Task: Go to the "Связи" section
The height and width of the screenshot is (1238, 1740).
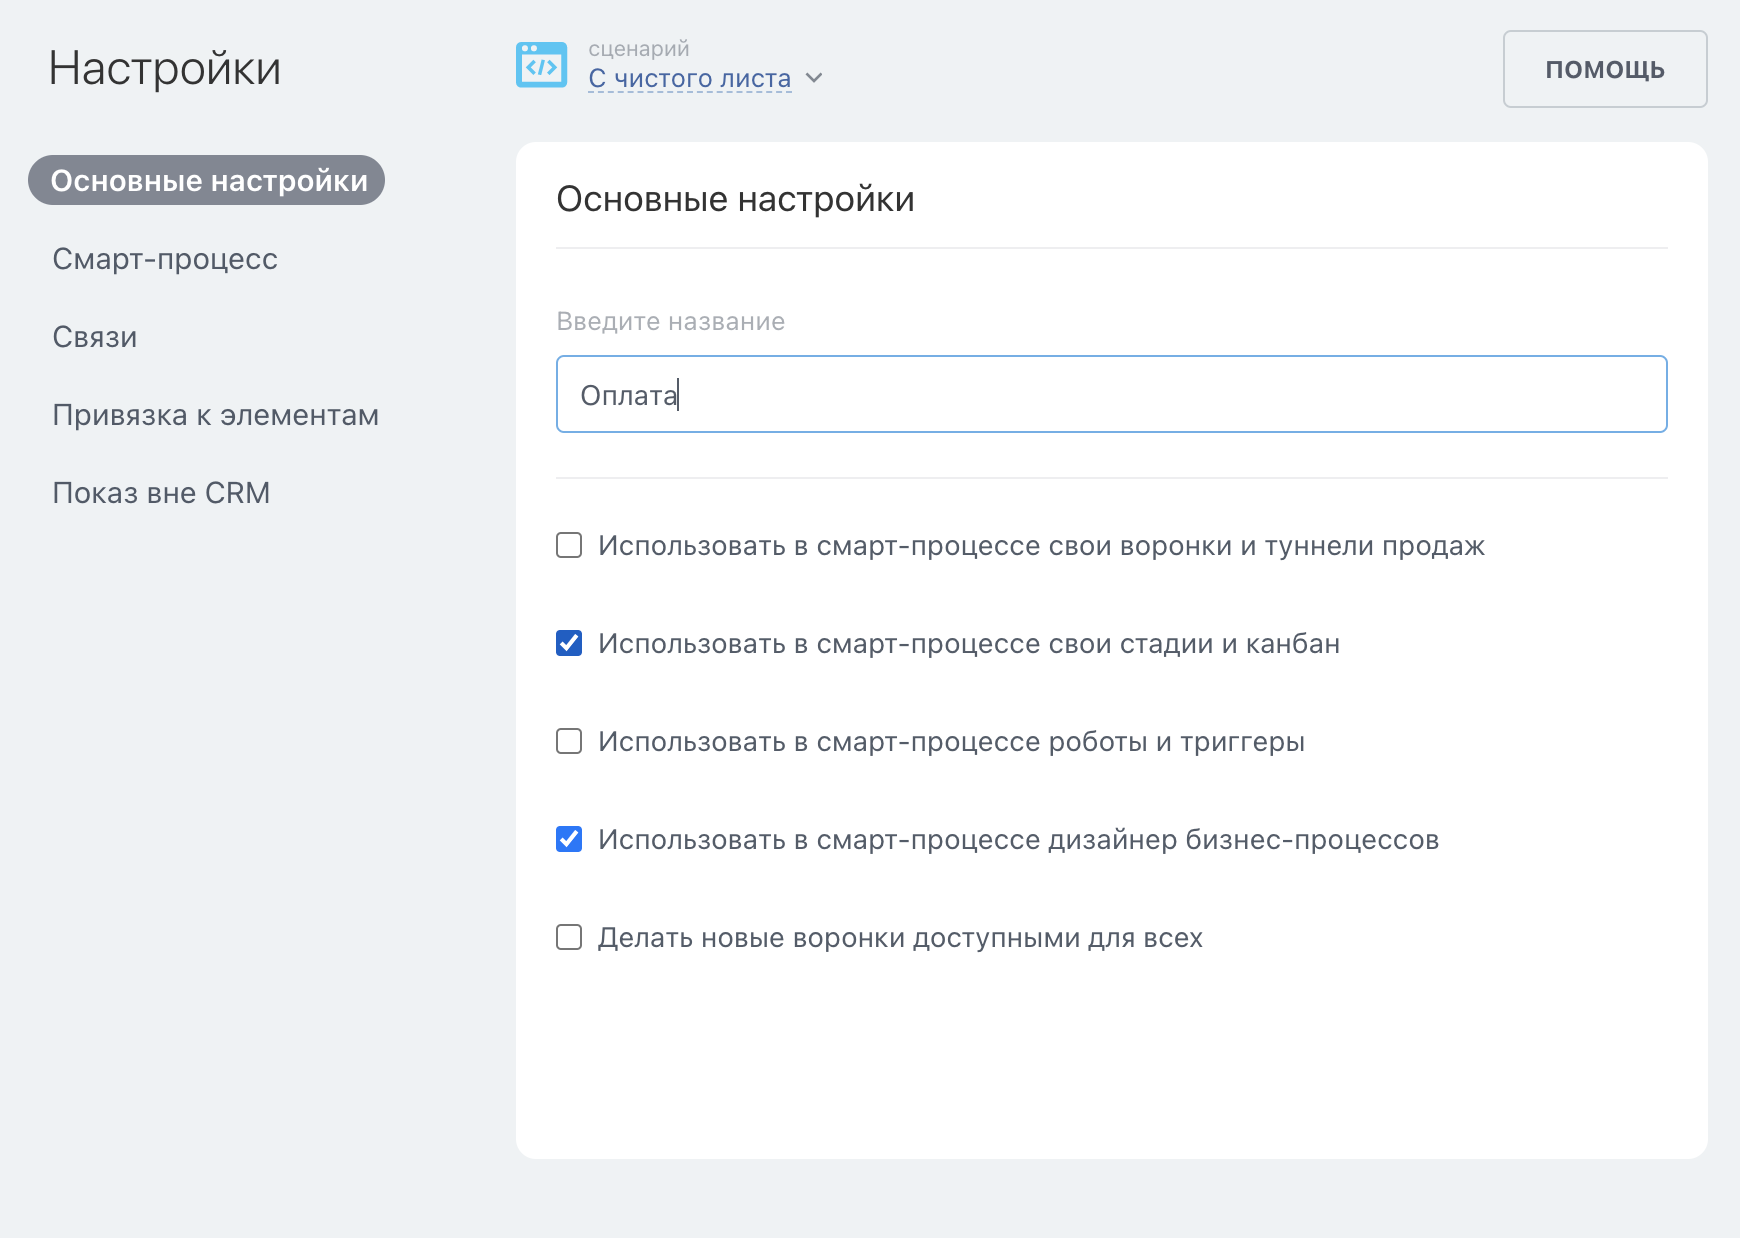Action: [95, 337]
